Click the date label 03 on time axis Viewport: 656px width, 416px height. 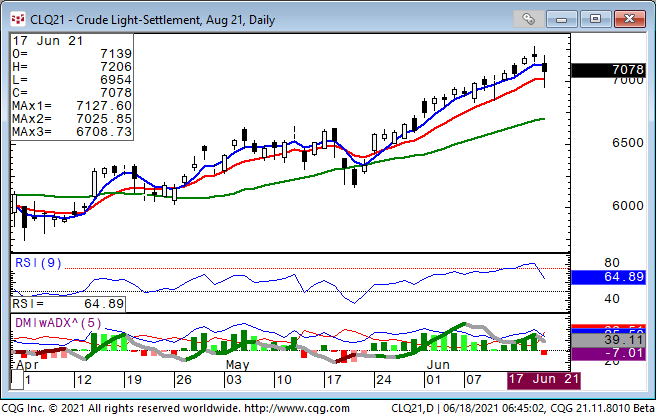(x=234, y=380)
